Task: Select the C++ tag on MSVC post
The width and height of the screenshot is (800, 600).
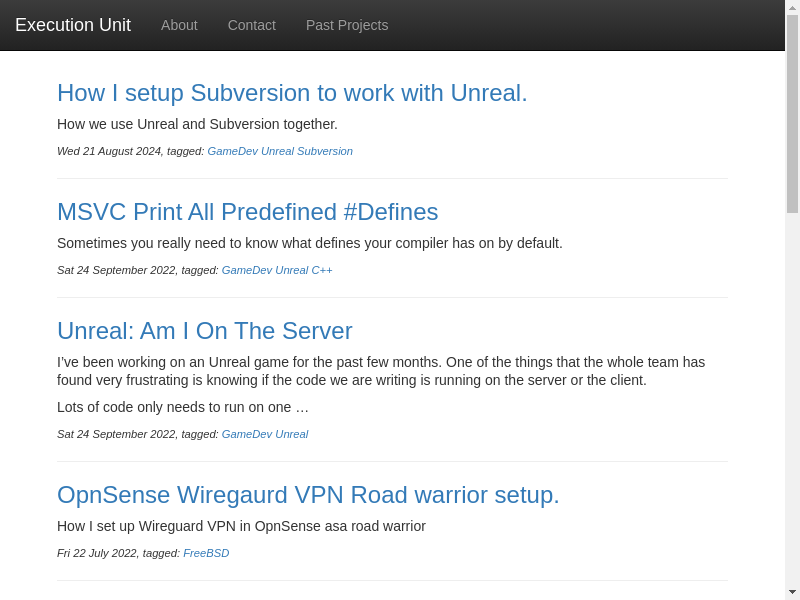Action: 322,270
